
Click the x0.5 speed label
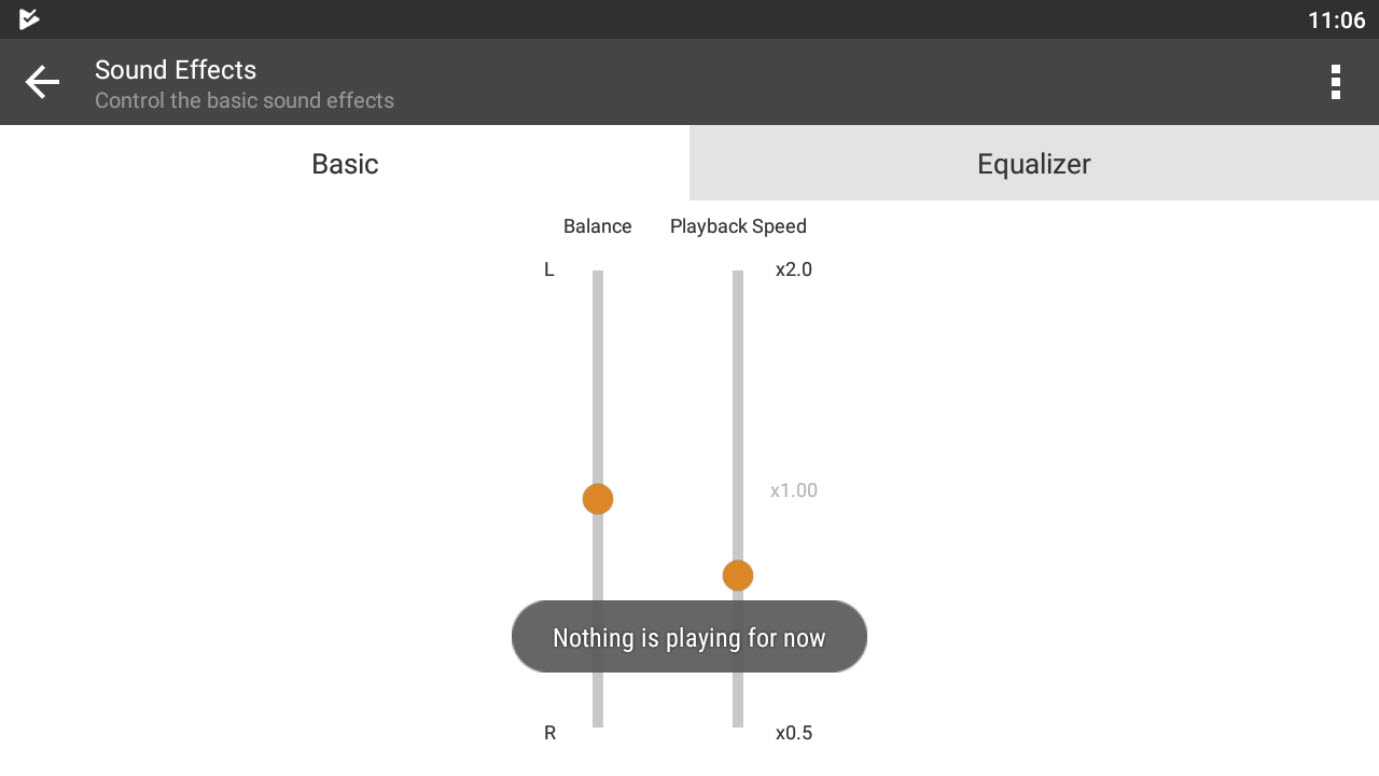[794, 733]
